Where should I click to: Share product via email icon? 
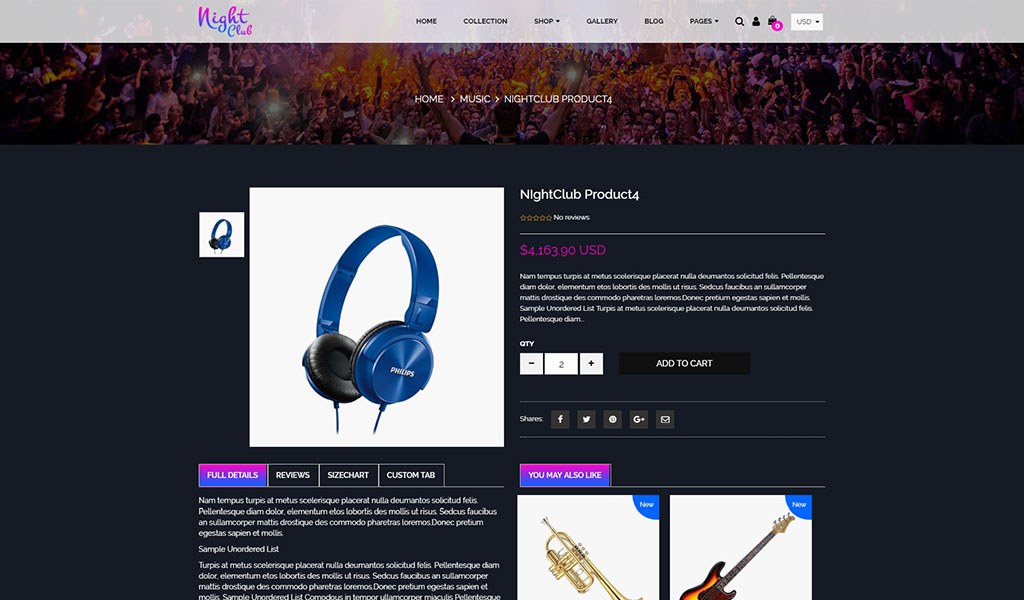(665, 419)
